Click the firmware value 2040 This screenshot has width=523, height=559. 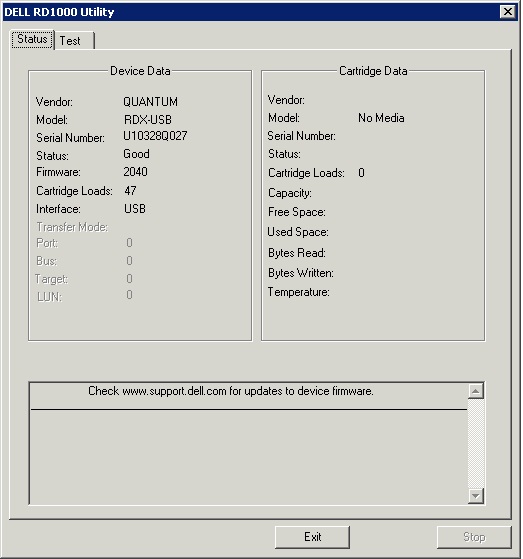(x=135, y=172)
